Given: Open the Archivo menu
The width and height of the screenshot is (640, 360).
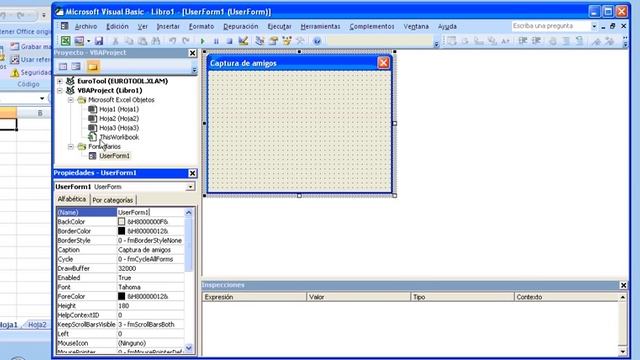Looking at the screenshot, I should [x=86, y=27].
